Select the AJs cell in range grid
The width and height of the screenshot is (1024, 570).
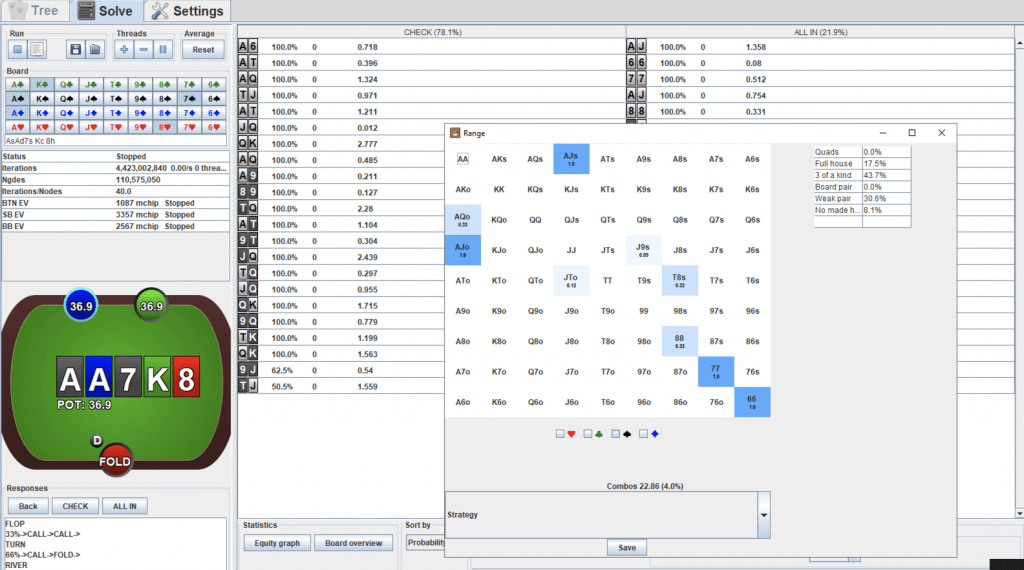(570, 159)
